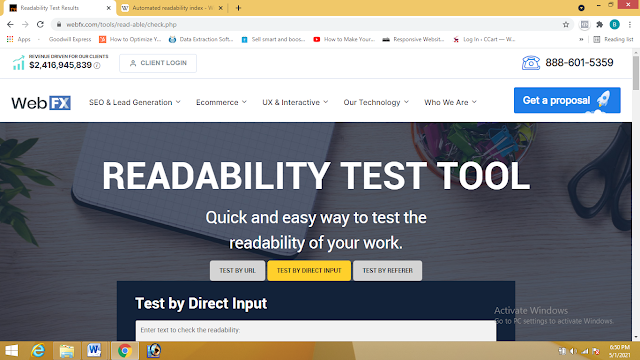
Task: Click the volume speaker tray icon
Action: 573,351
